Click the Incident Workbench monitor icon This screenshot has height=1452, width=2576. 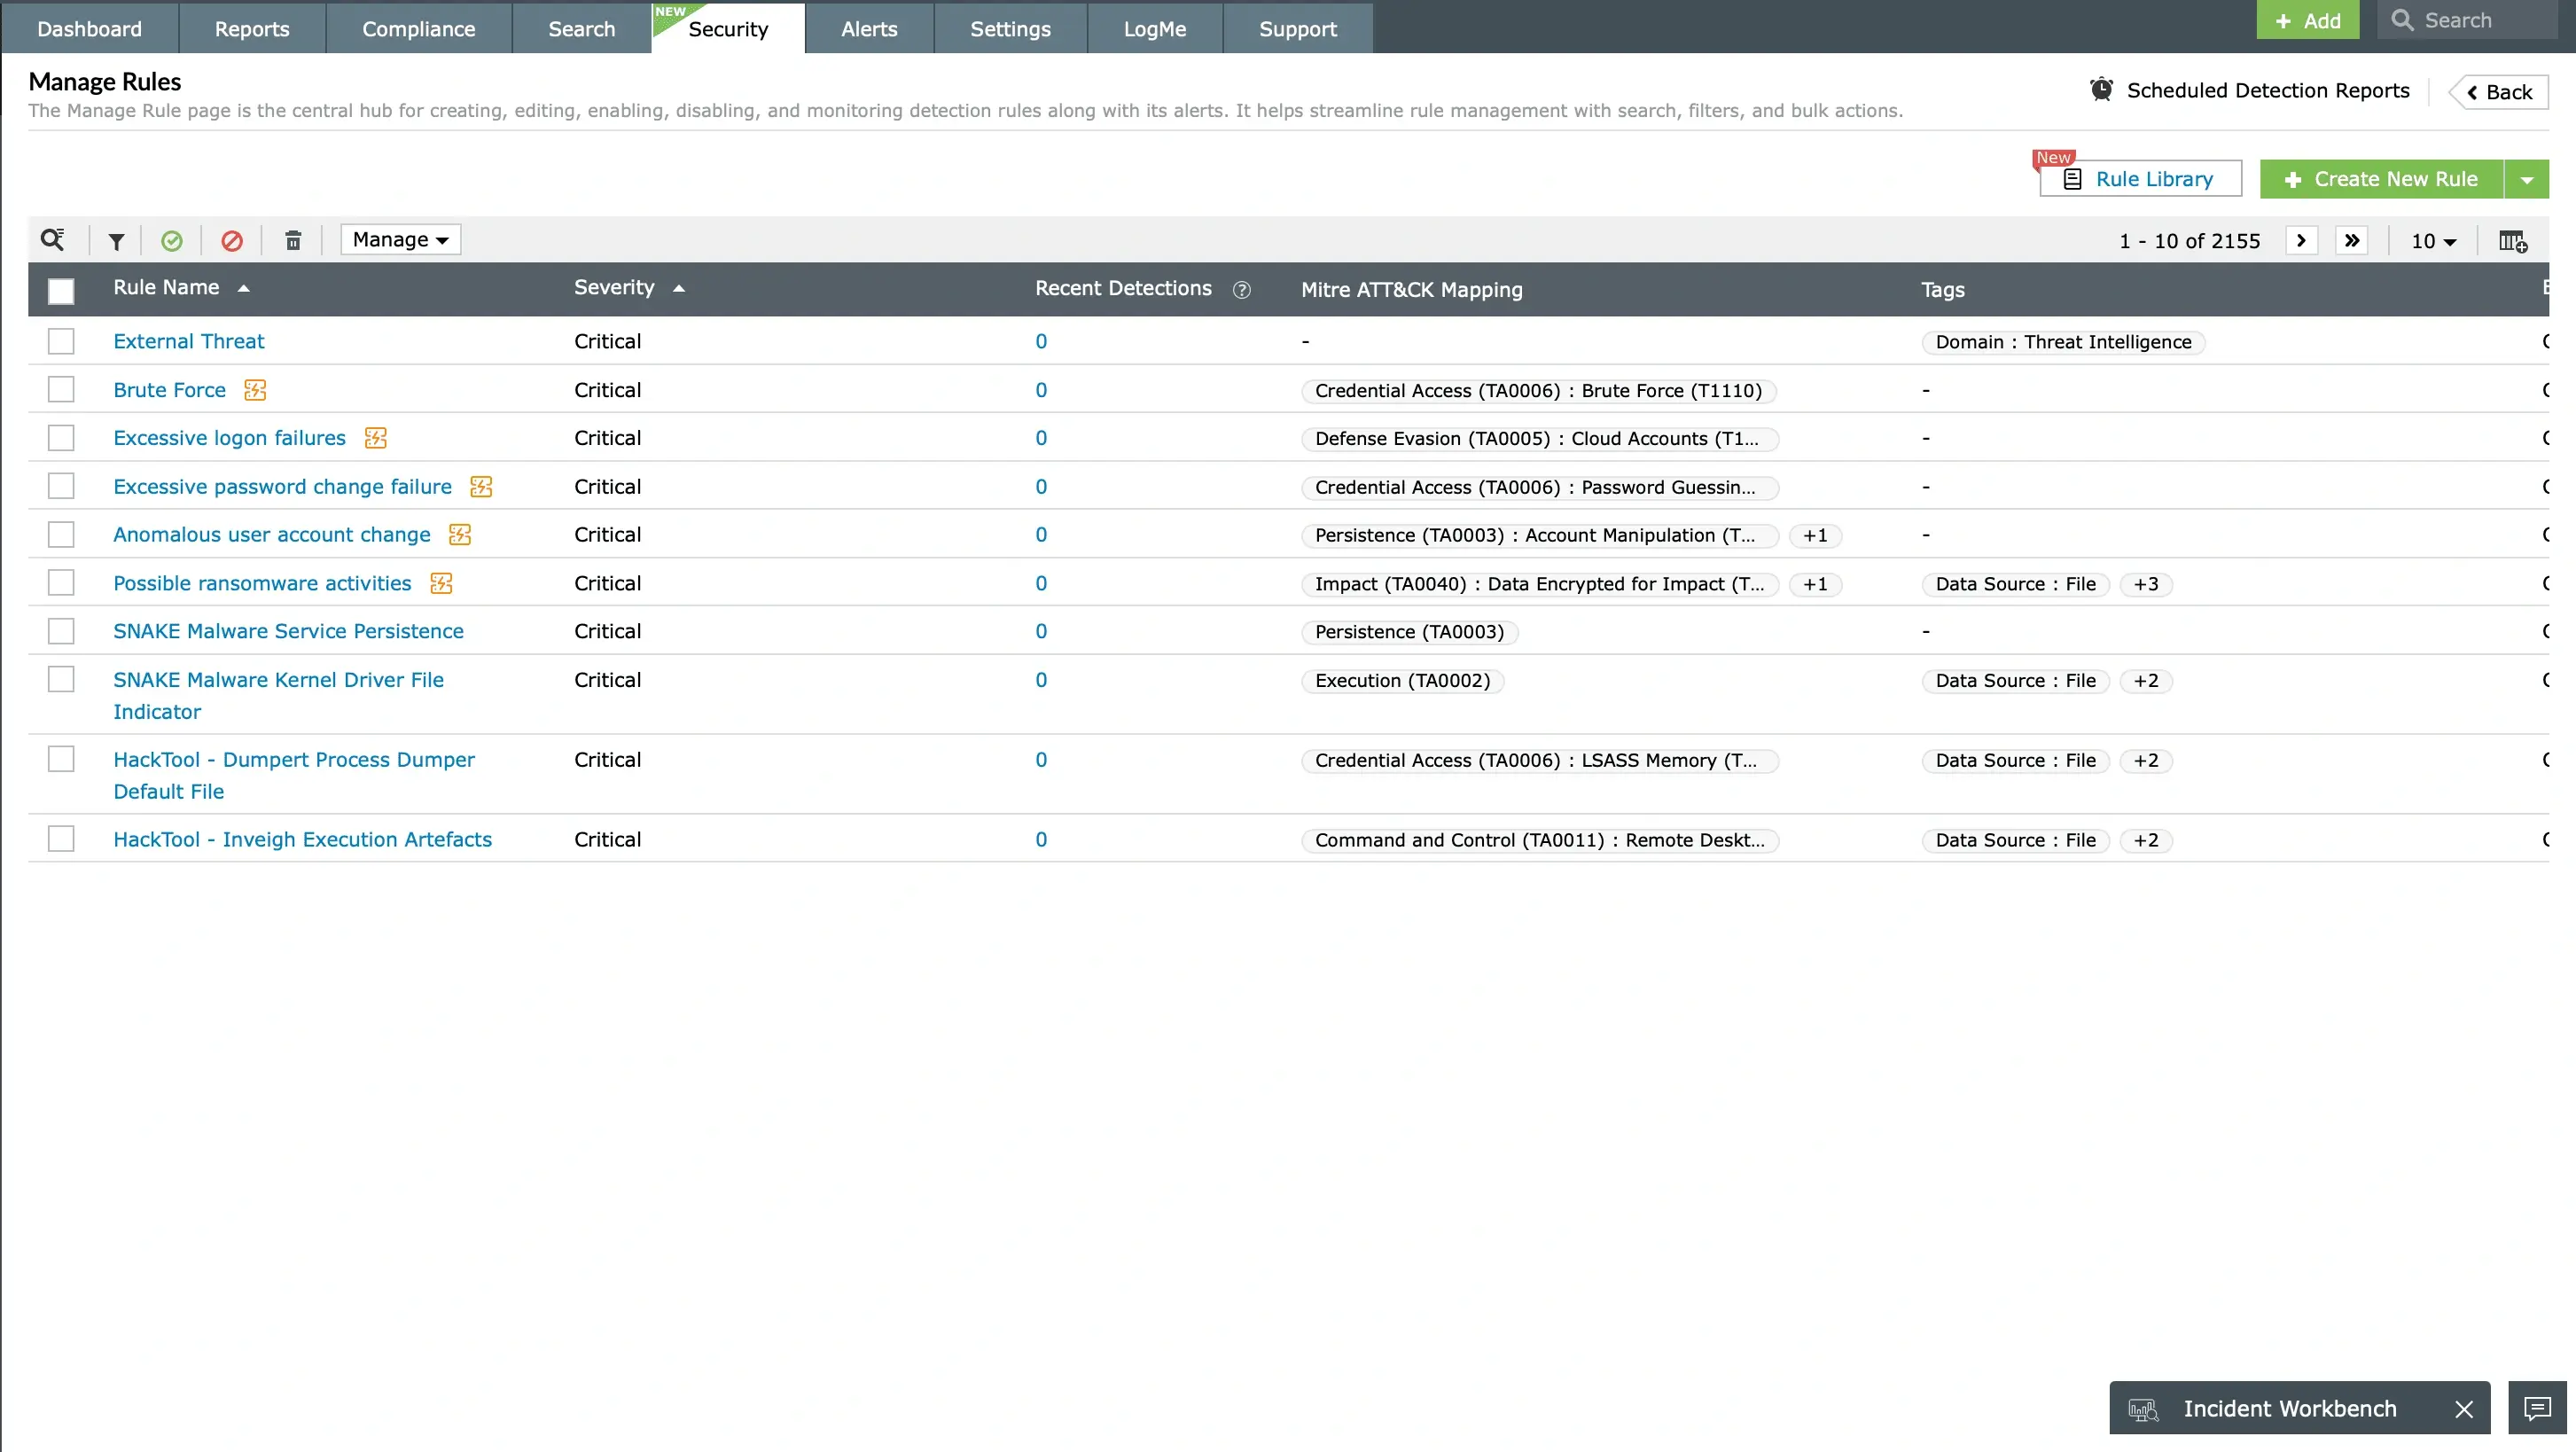pos(2143,1410)
